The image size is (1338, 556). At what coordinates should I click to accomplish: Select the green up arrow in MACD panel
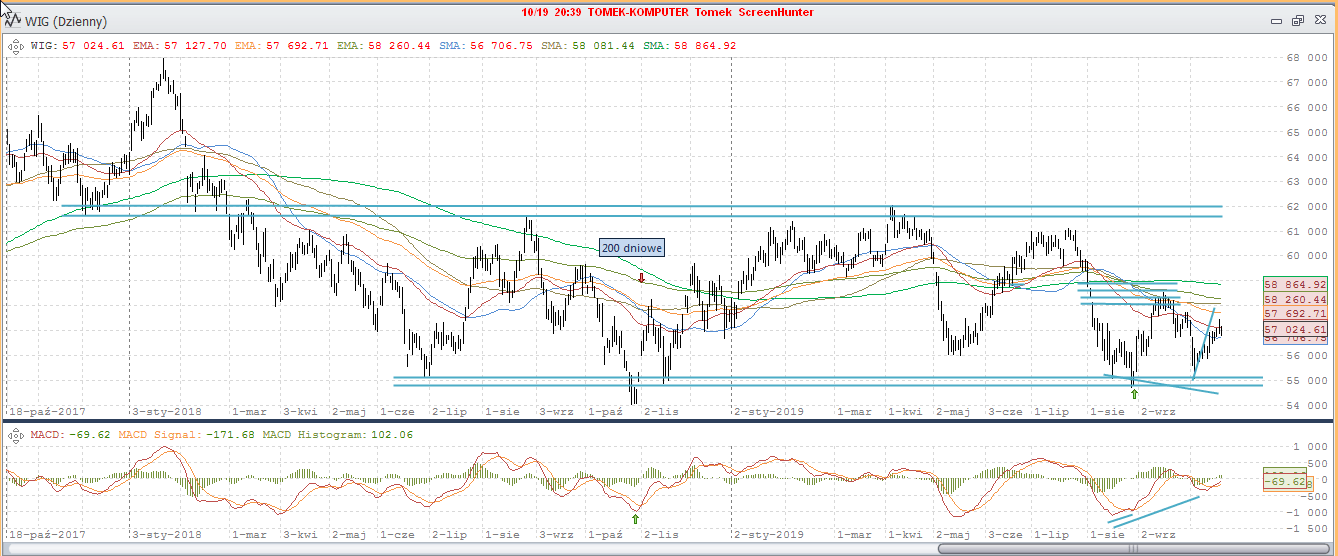[635, 518]
